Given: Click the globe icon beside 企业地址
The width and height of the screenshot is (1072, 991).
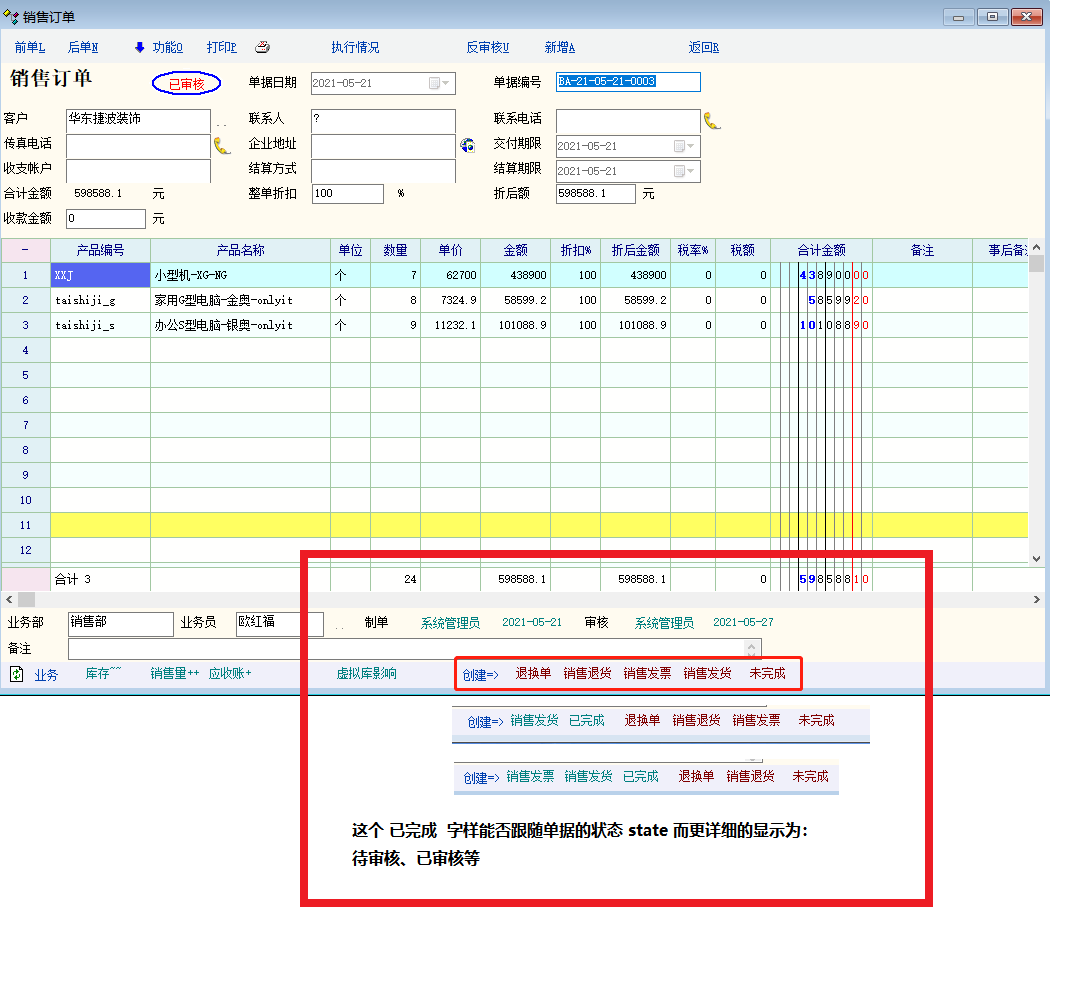Looking at the screenshot, I should [467, 146].
